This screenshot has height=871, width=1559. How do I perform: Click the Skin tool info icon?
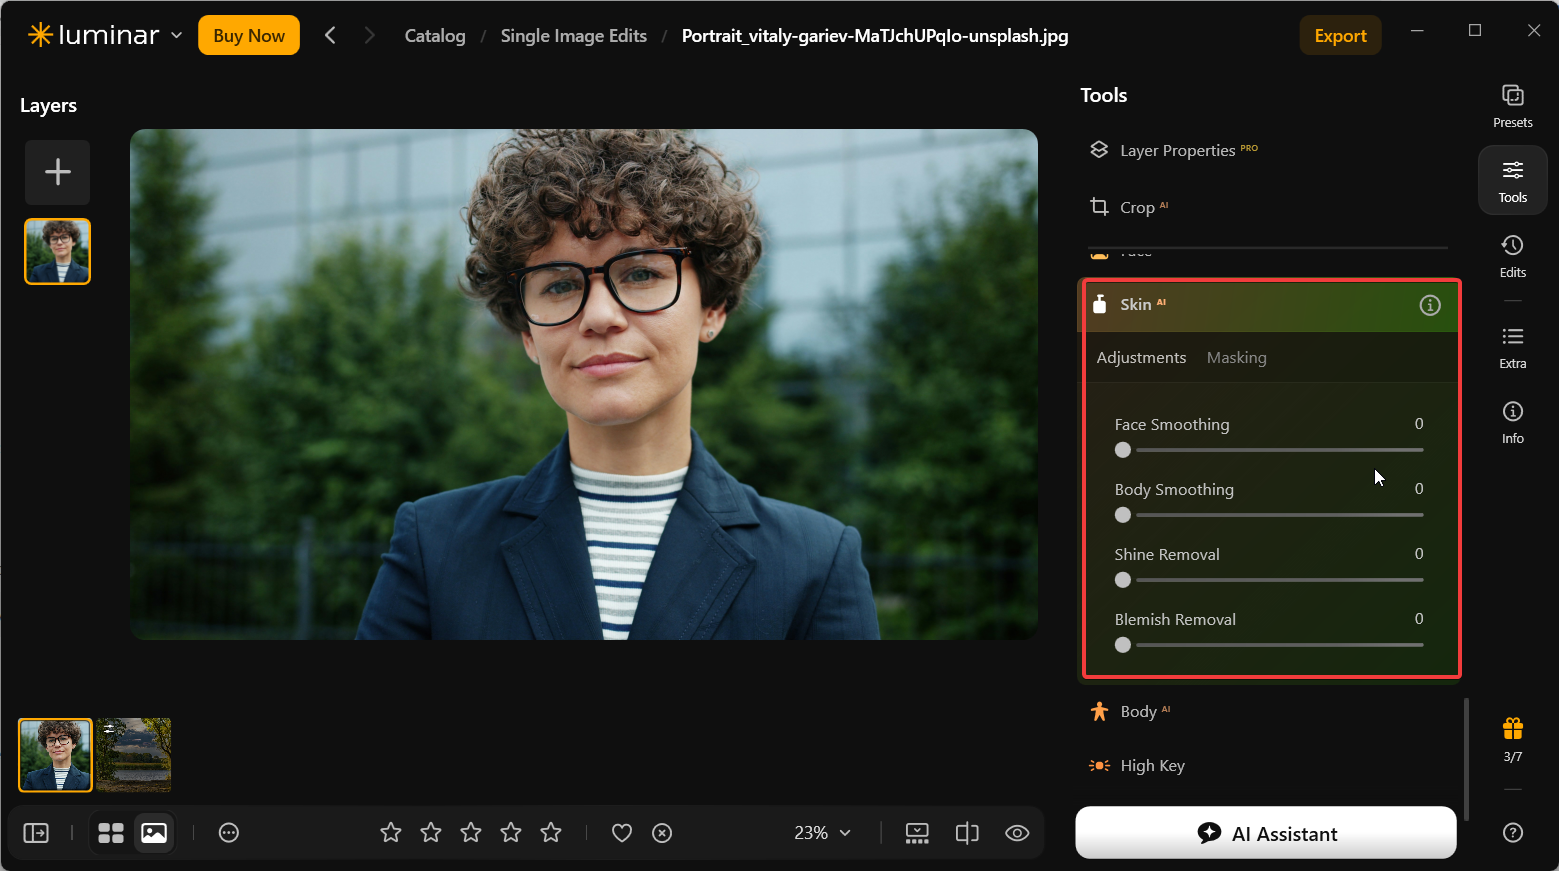point(1430,305)
